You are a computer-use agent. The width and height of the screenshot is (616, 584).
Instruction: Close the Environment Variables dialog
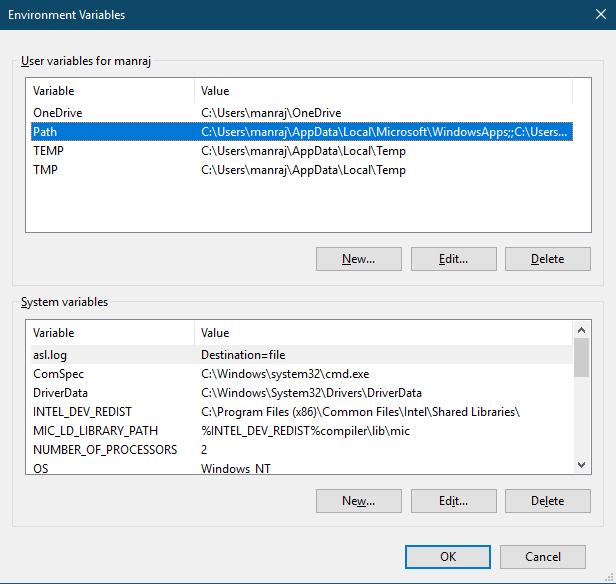[601, 15]
